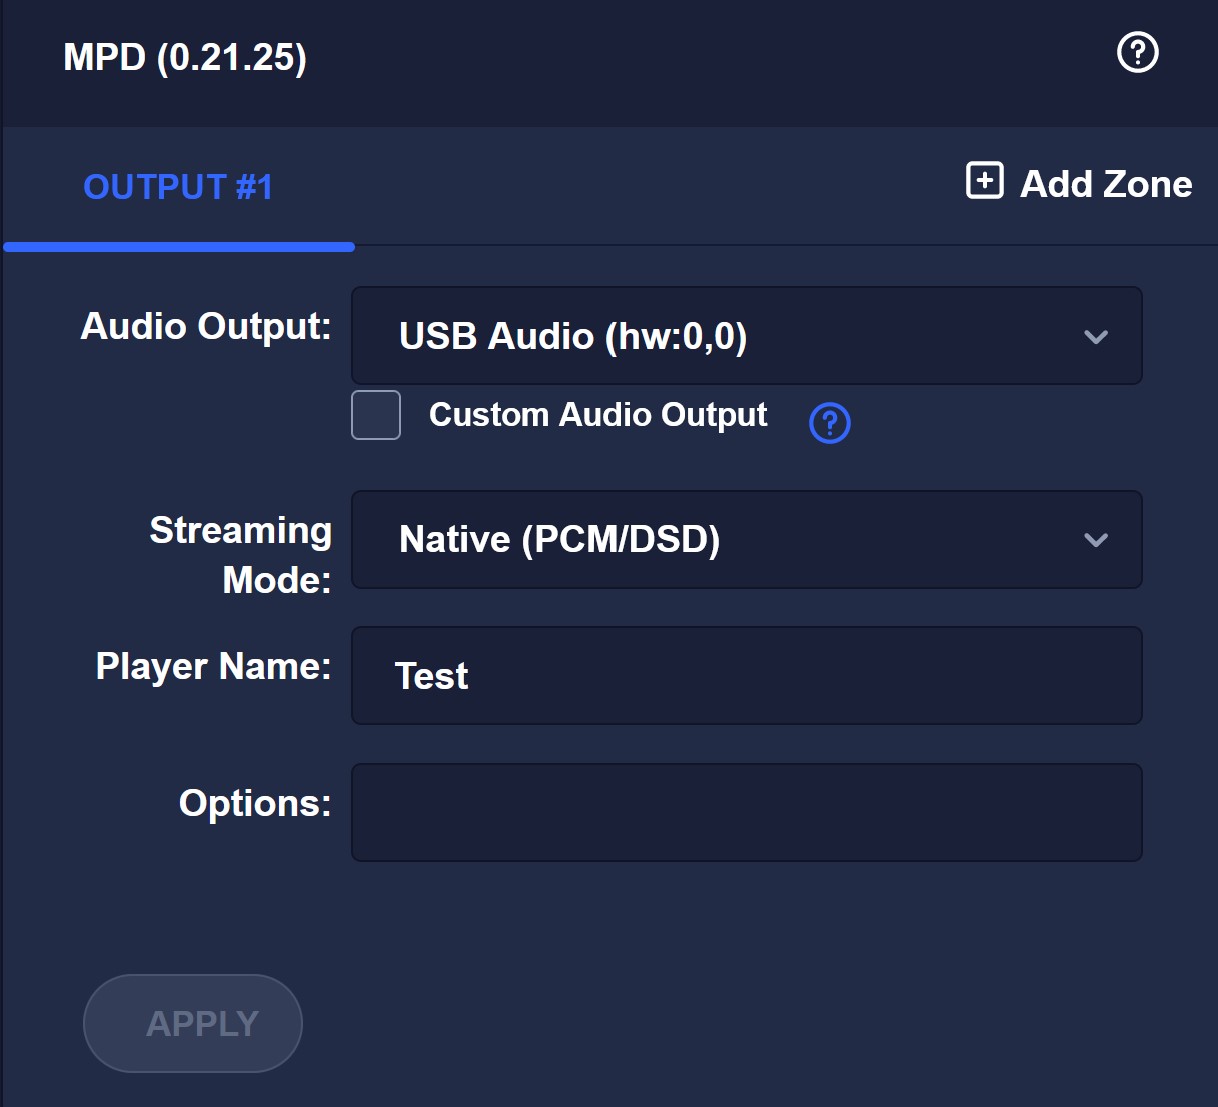Open the MPD help icon in header
Screen dimensions: 1218x1107
point(1137,52)
